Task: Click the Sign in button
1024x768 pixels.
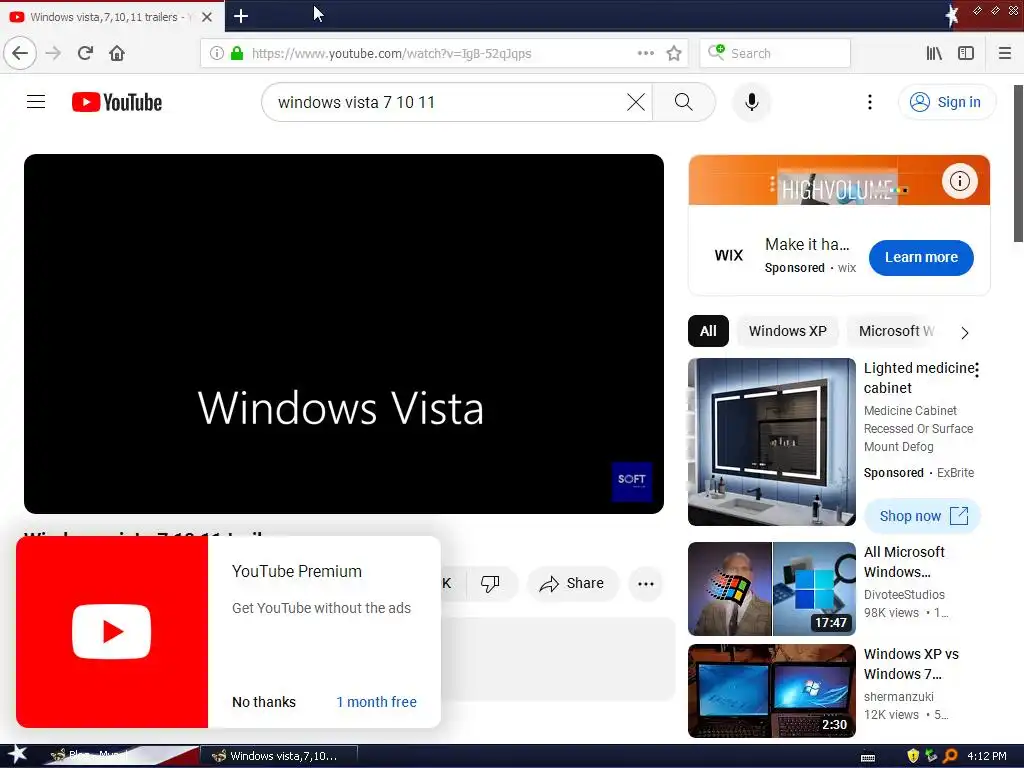Action: point(947,102)
